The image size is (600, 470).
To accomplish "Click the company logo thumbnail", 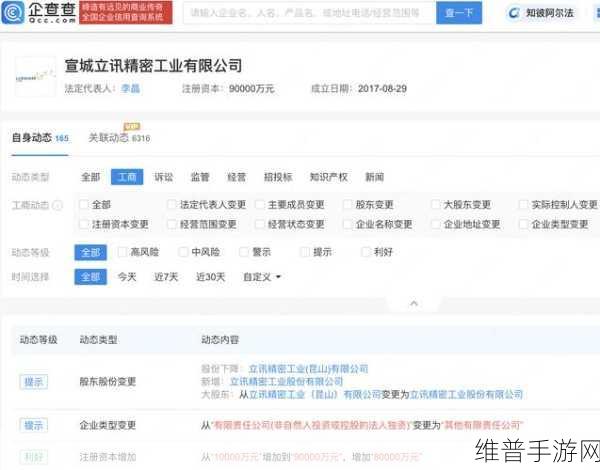I will (35, 77).
